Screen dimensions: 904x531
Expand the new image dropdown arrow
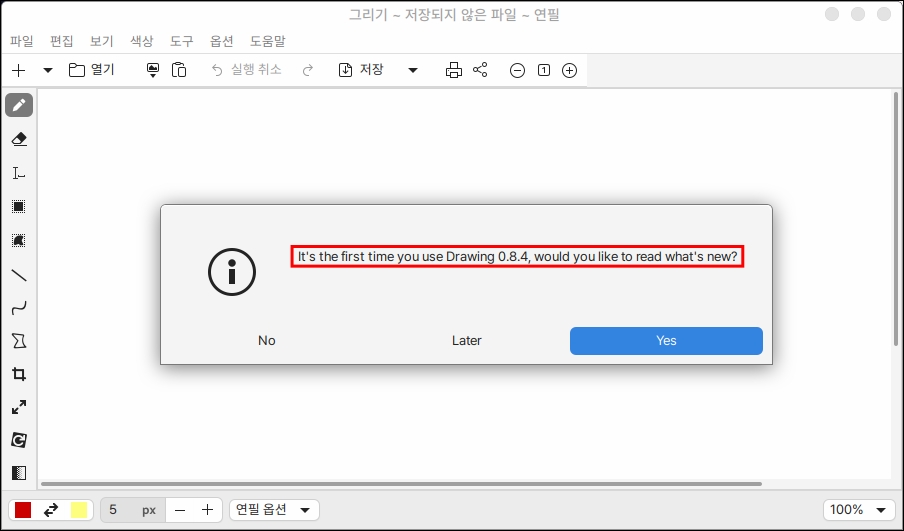coord(48,70)
